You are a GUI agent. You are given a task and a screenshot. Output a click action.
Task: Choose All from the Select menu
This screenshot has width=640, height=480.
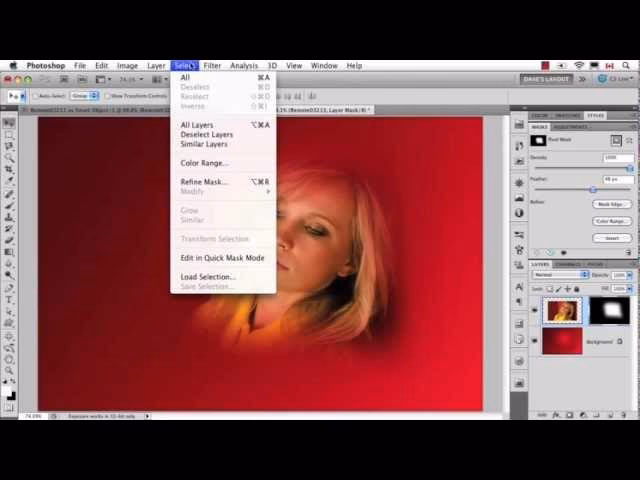click(x=223, y=78)
